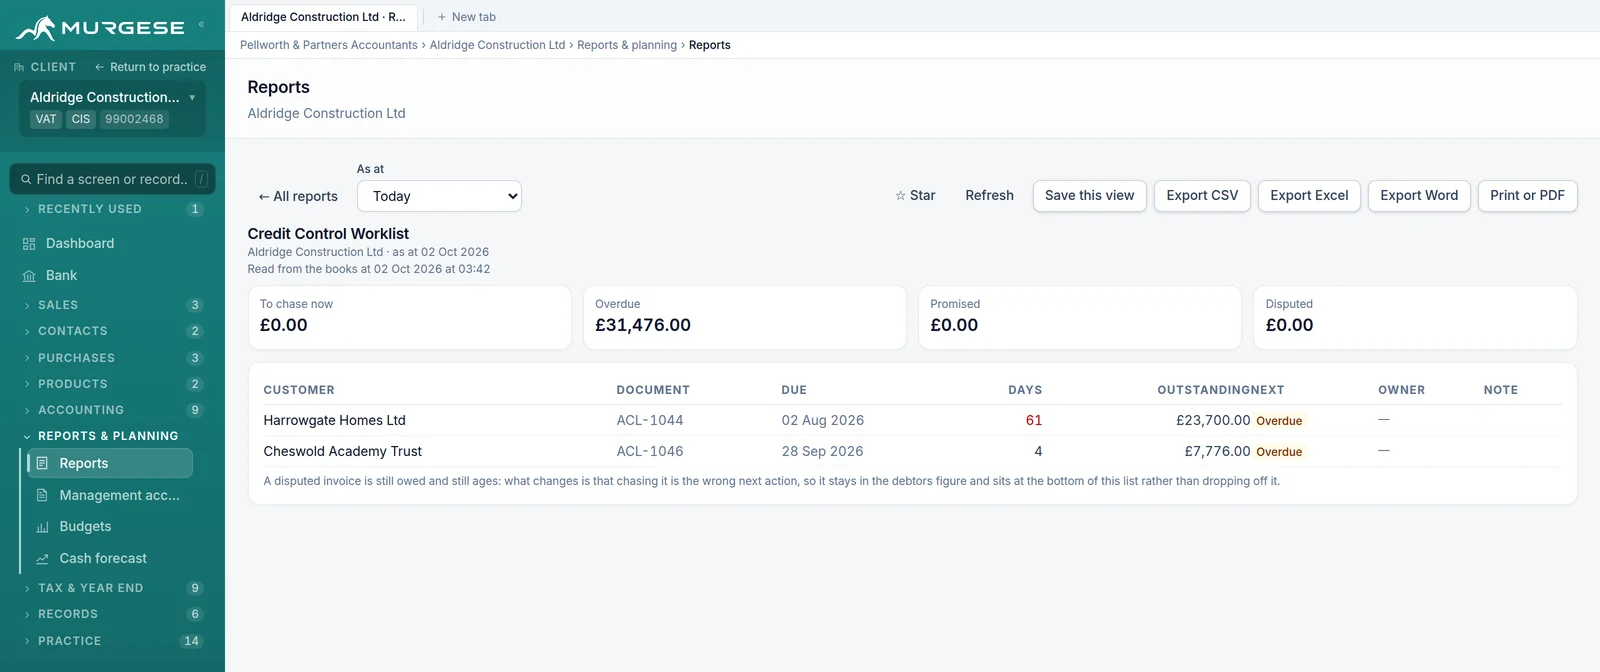
Task: Click the 99002468 client number badge
Action: point(134,119)
